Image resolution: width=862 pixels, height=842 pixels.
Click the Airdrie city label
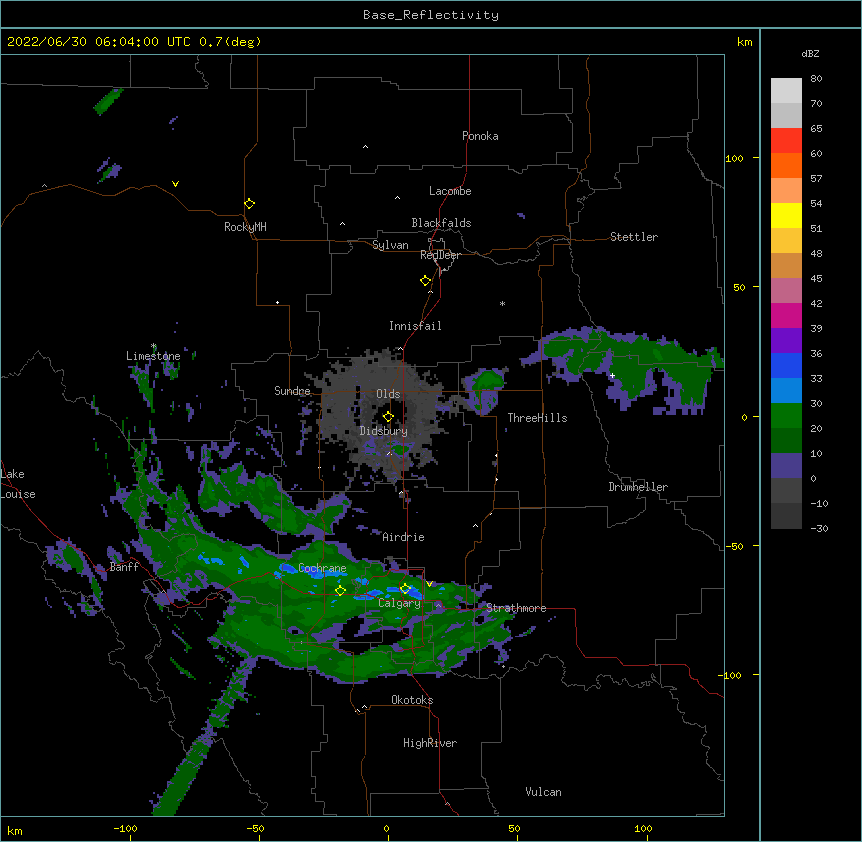[403, 537]
